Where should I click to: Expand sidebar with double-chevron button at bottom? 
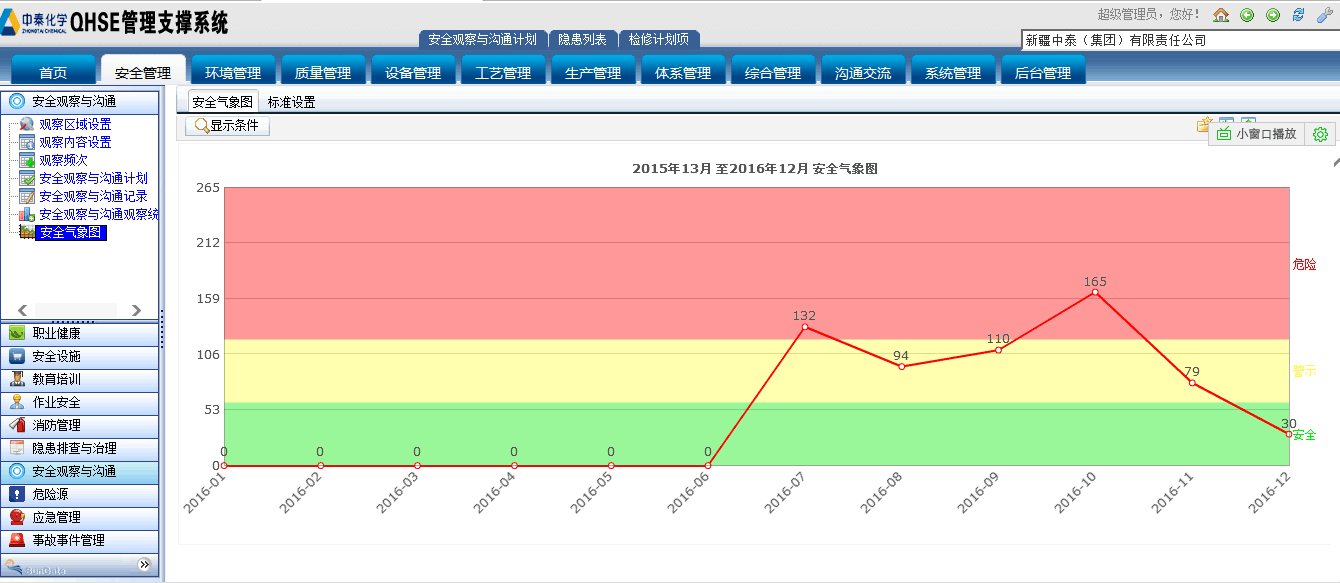coord(144,565)
